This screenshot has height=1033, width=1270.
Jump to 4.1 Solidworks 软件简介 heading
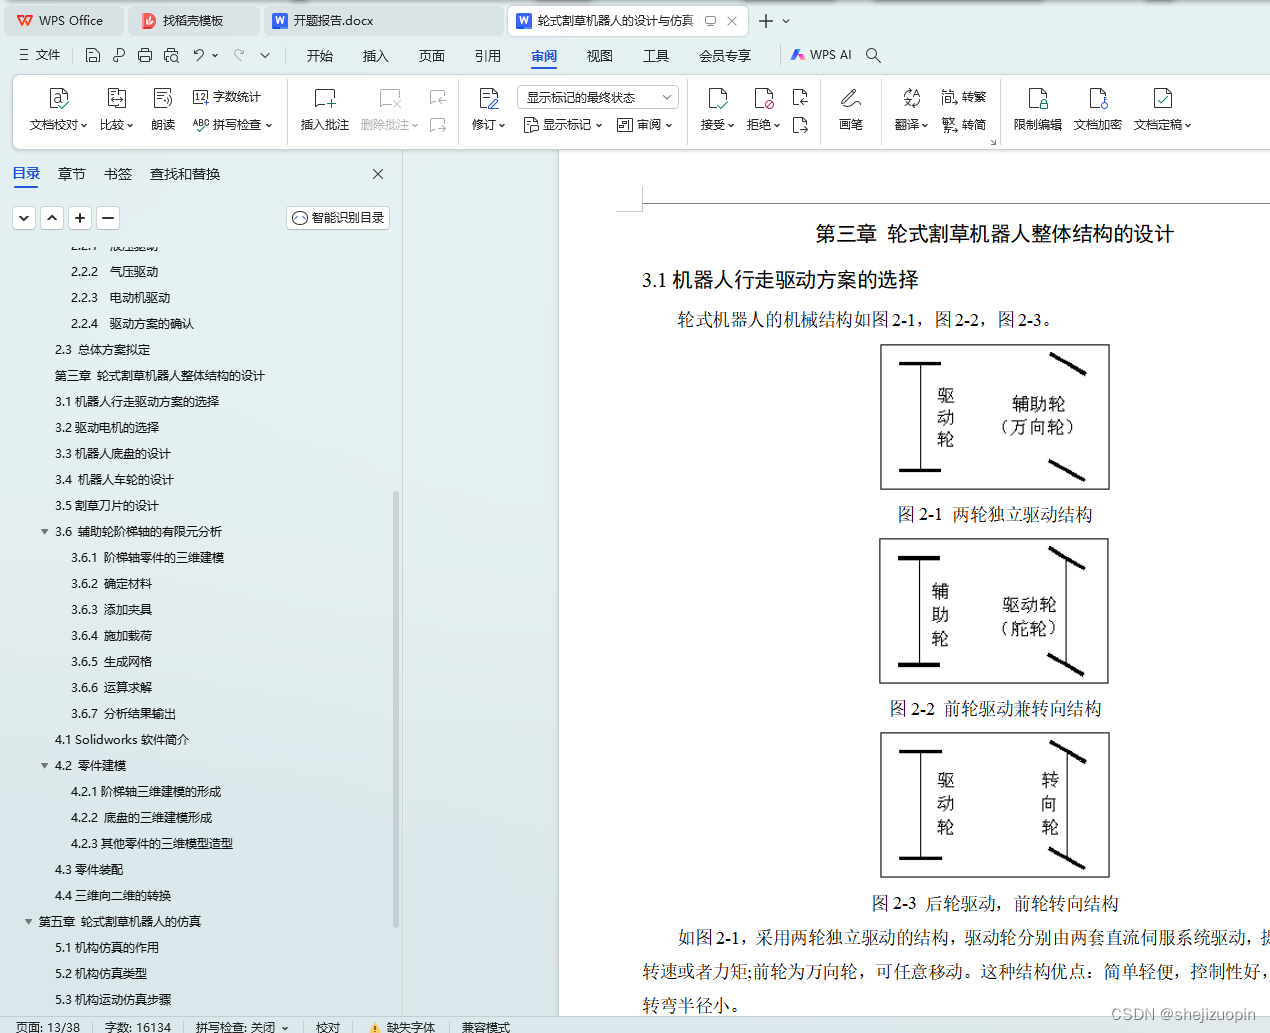click(x=122, y=740)
